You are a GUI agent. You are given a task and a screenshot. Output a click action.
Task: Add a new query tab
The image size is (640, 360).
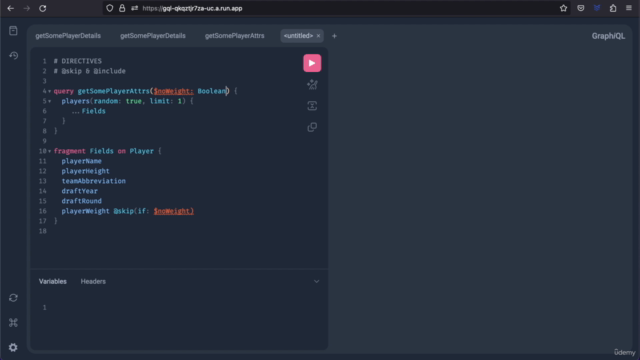(x=334, y=36)
